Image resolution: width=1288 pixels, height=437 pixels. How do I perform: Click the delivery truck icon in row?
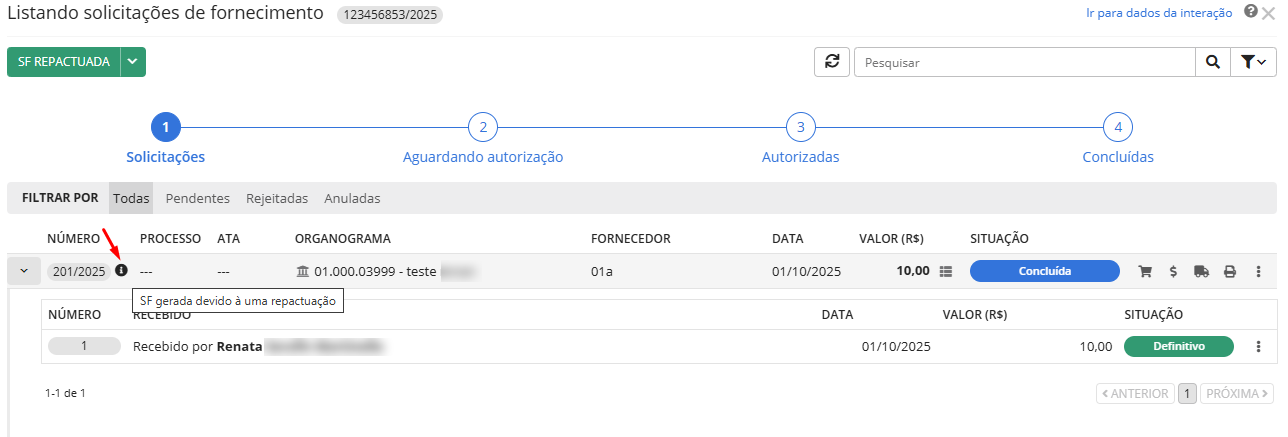pyautogui.click(x=1201, y=271)
